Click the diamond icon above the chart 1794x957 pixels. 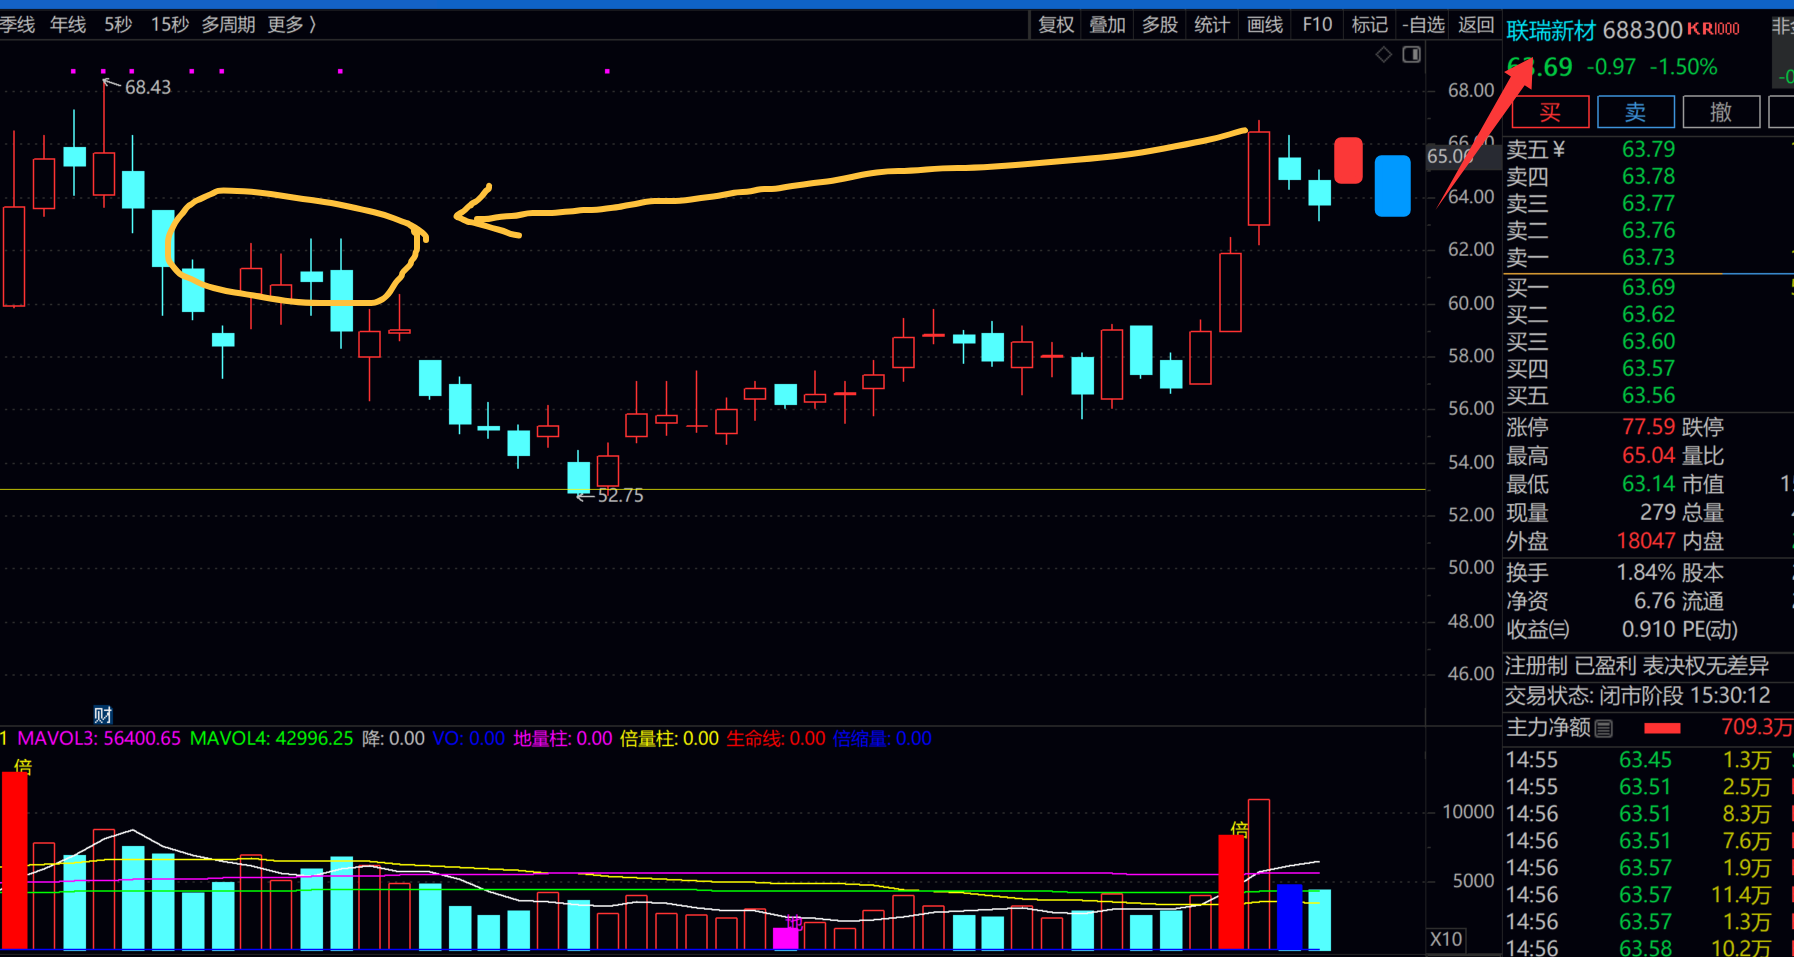pyautogui.click(x=1384, y=54)
